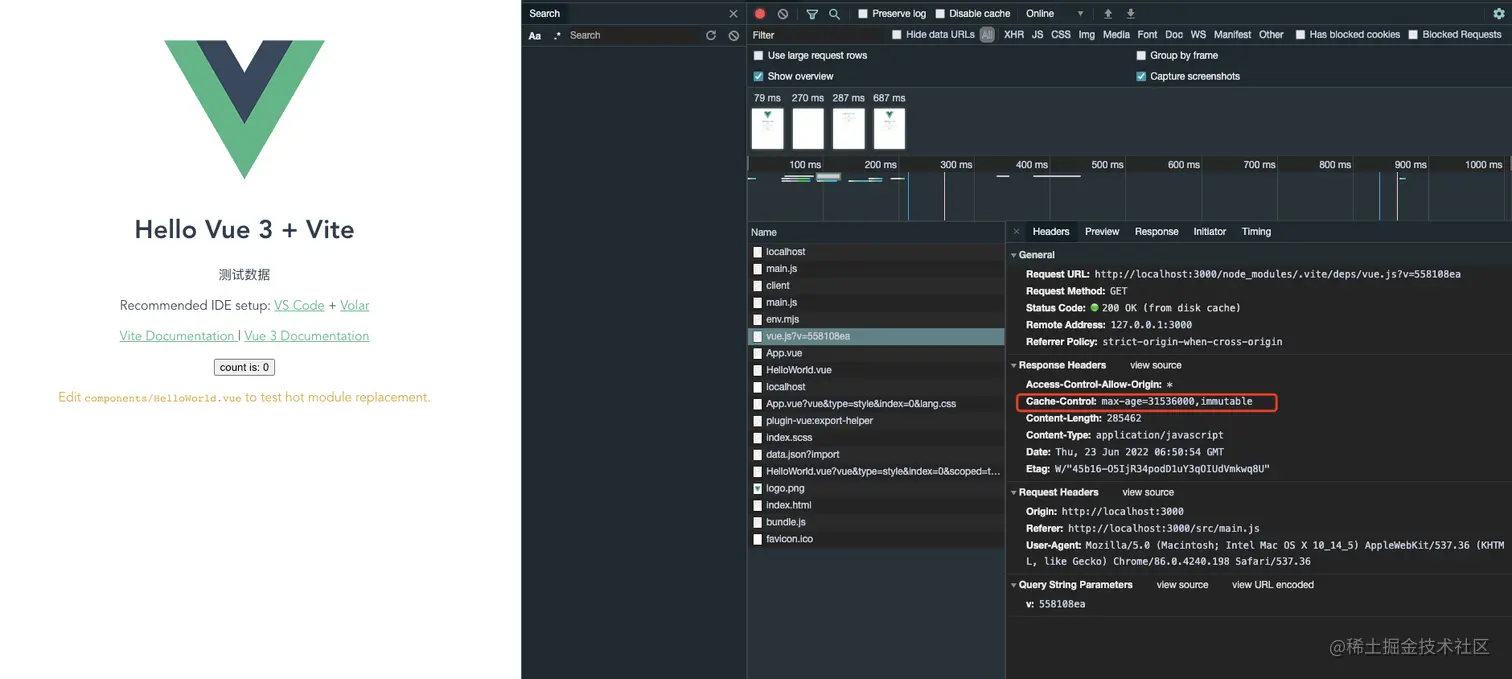Filter requests by Img

(x=1087, y=35)
